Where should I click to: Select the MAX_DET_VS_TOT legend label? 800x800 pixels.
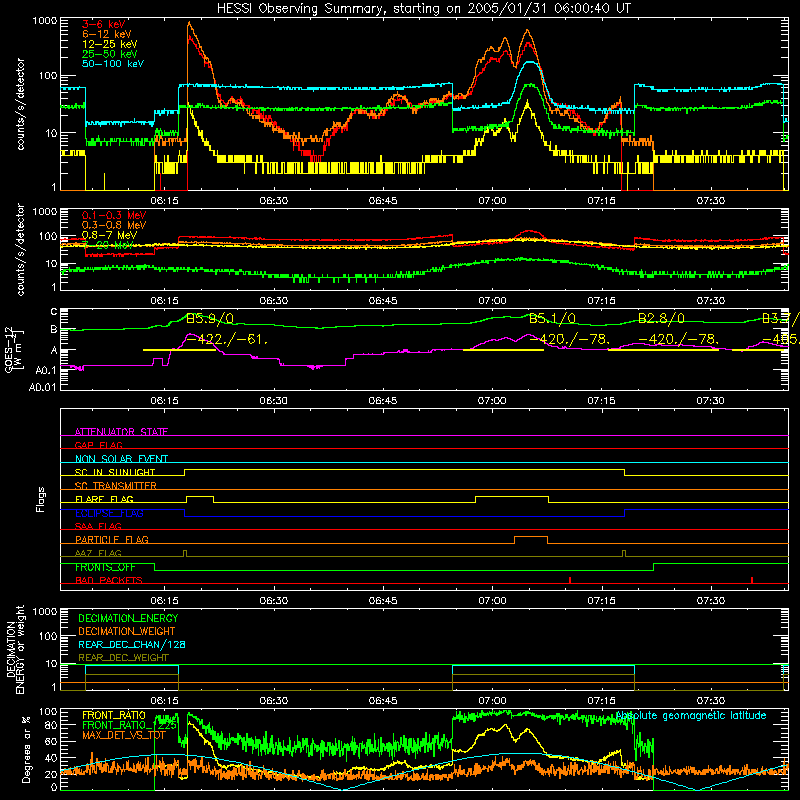123,735
